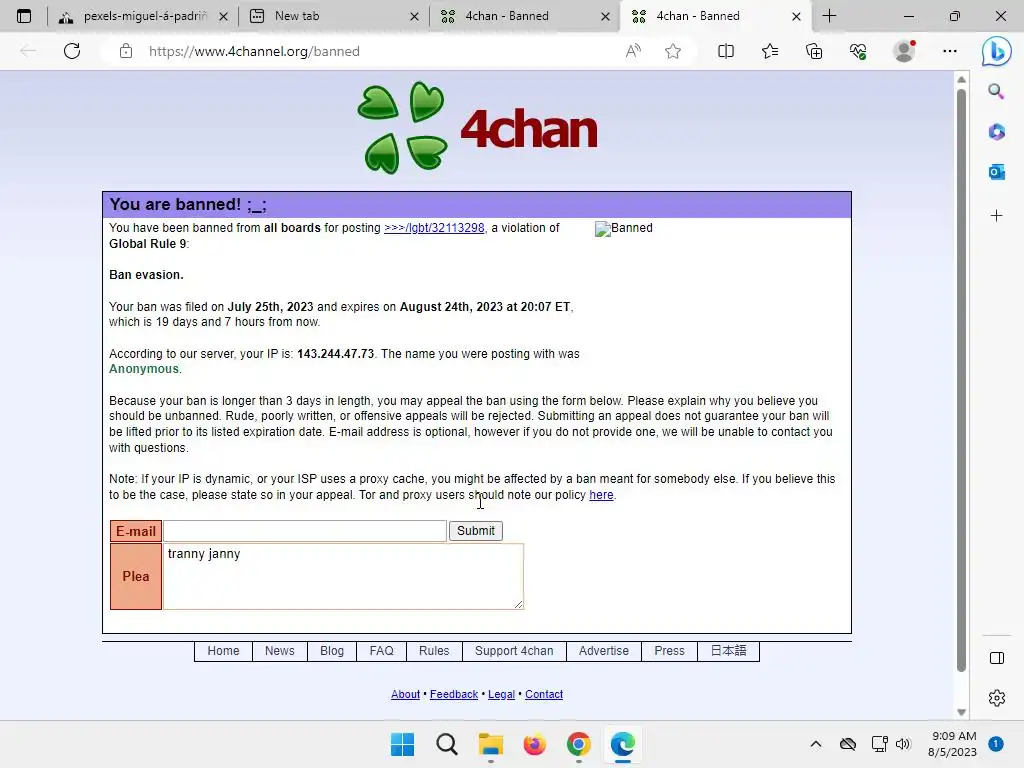Image resolution: width=1024 pixels, height=768 pixels.
Task: View site information lock icon
Action: click(126, 51)
